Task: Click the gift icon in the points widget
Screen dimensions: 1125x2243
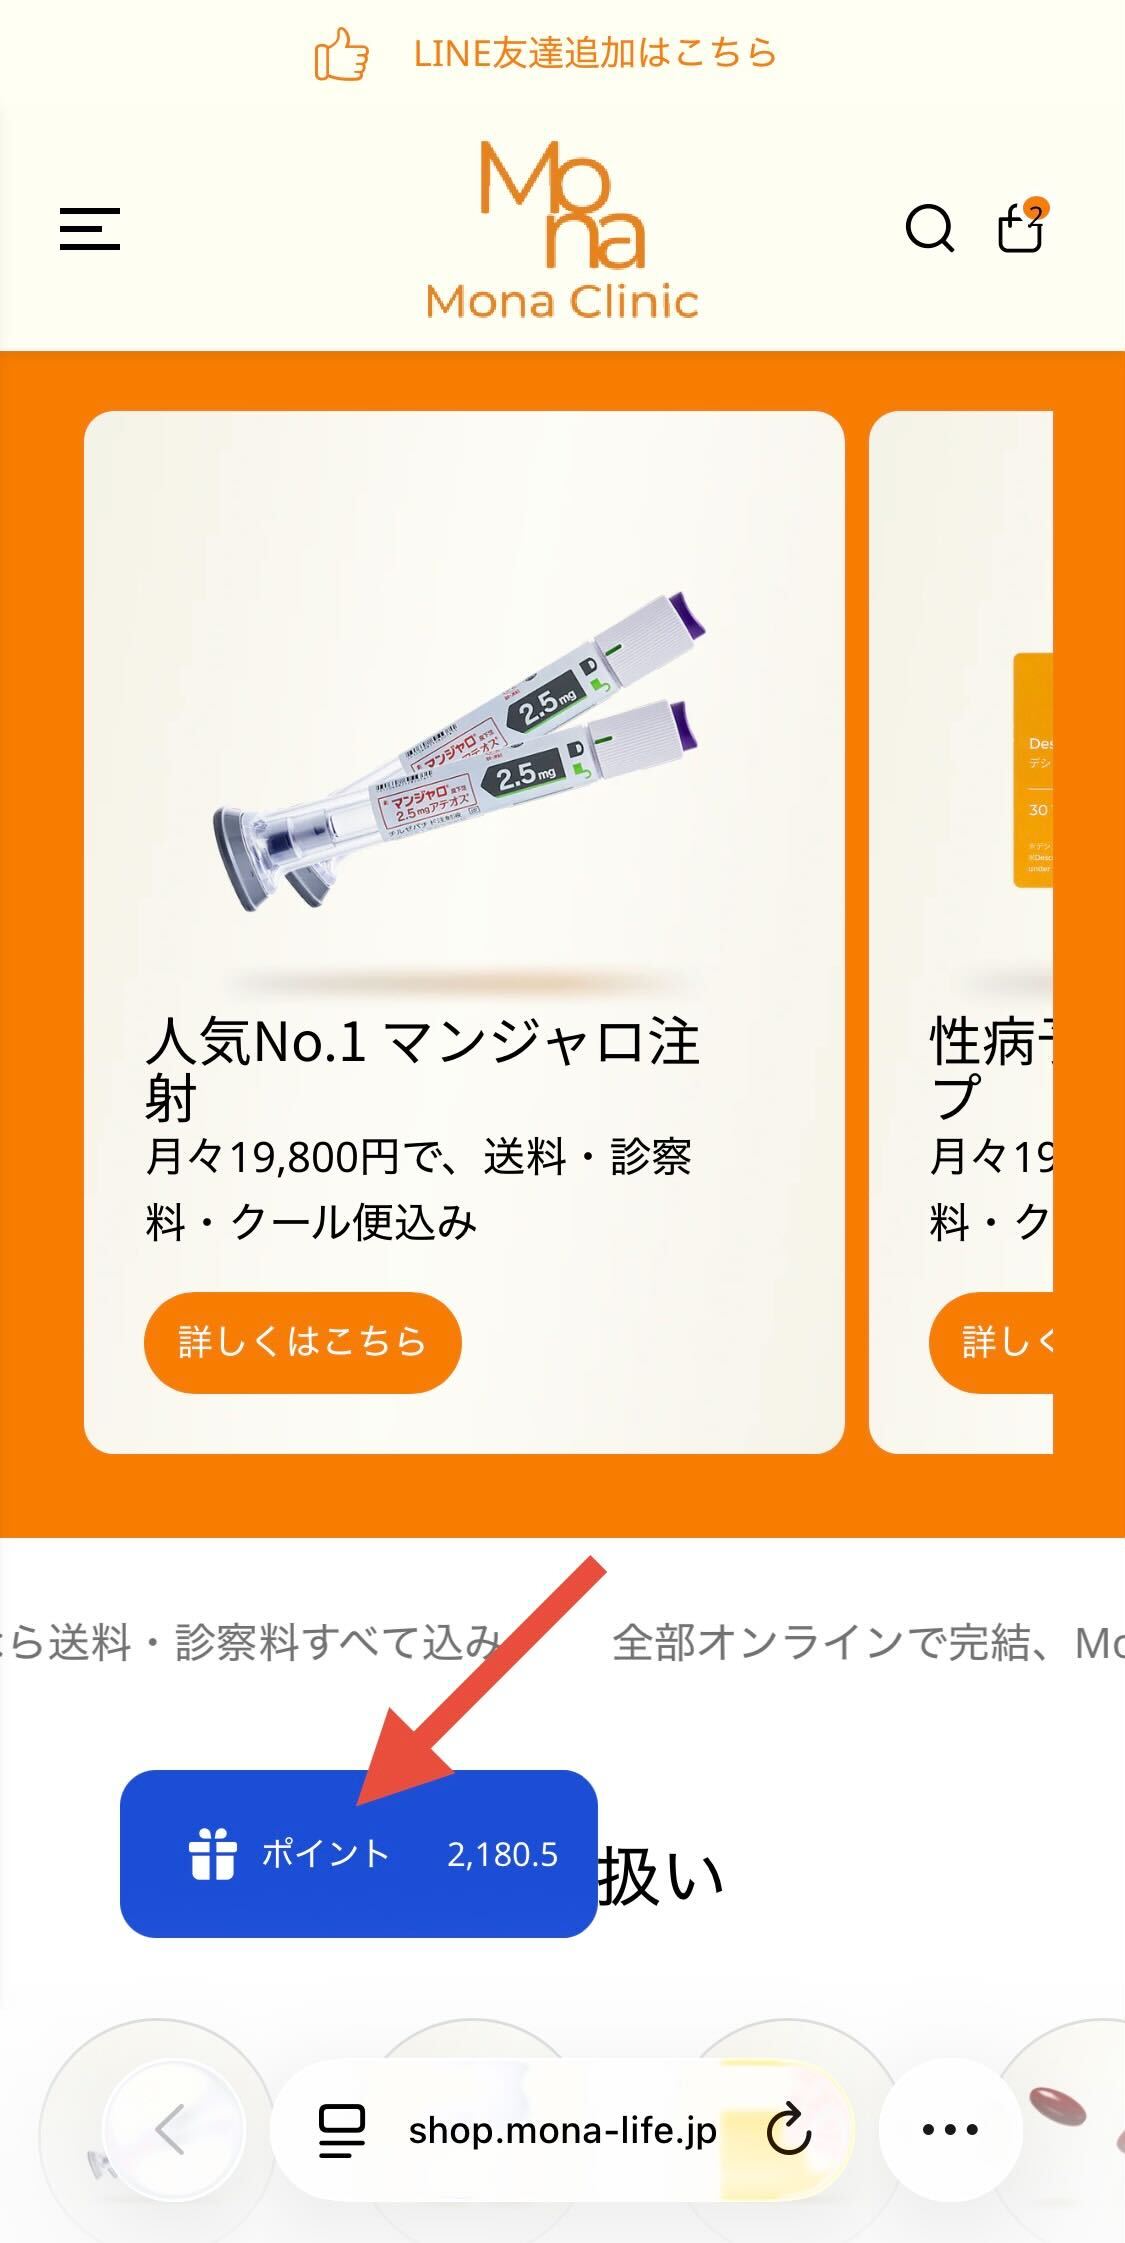Action: (212, 1853)
